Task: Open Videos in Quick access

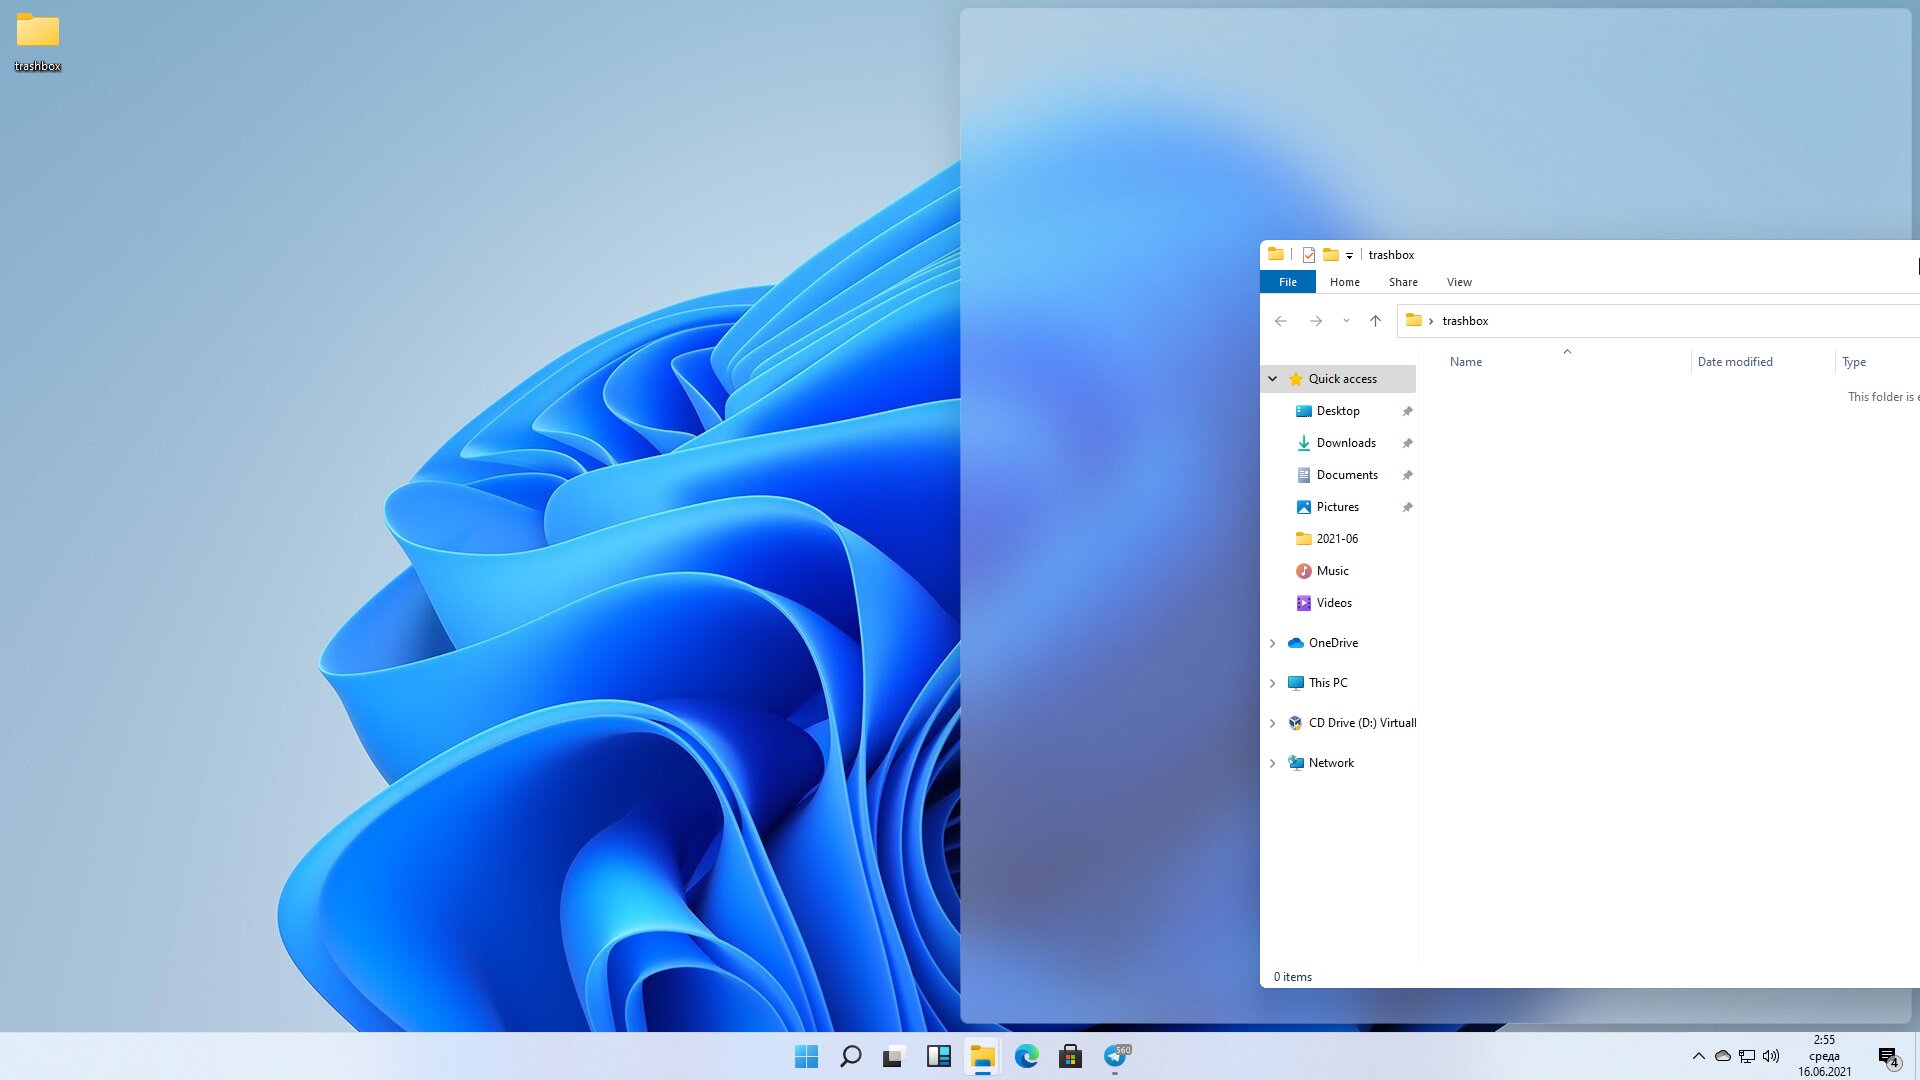Action: point(1334,603)
